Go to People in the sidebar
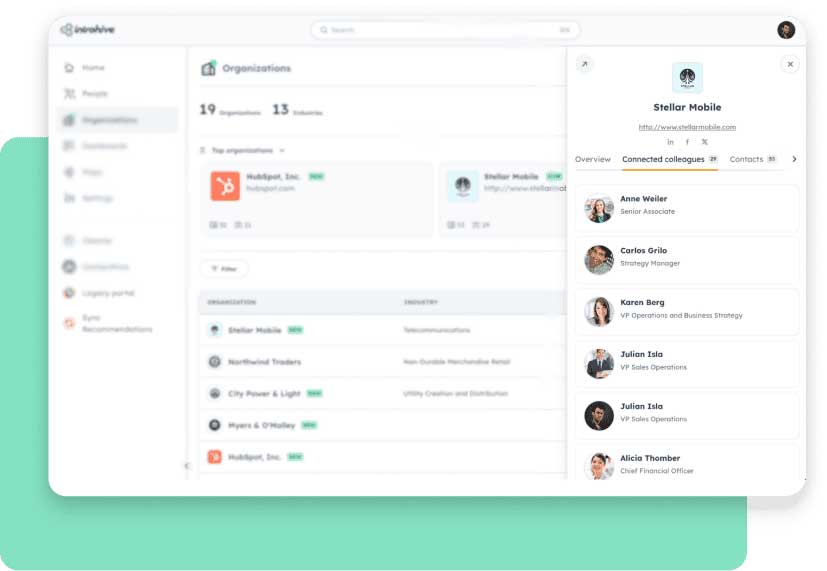827x571 pixels. click(95, 94)
